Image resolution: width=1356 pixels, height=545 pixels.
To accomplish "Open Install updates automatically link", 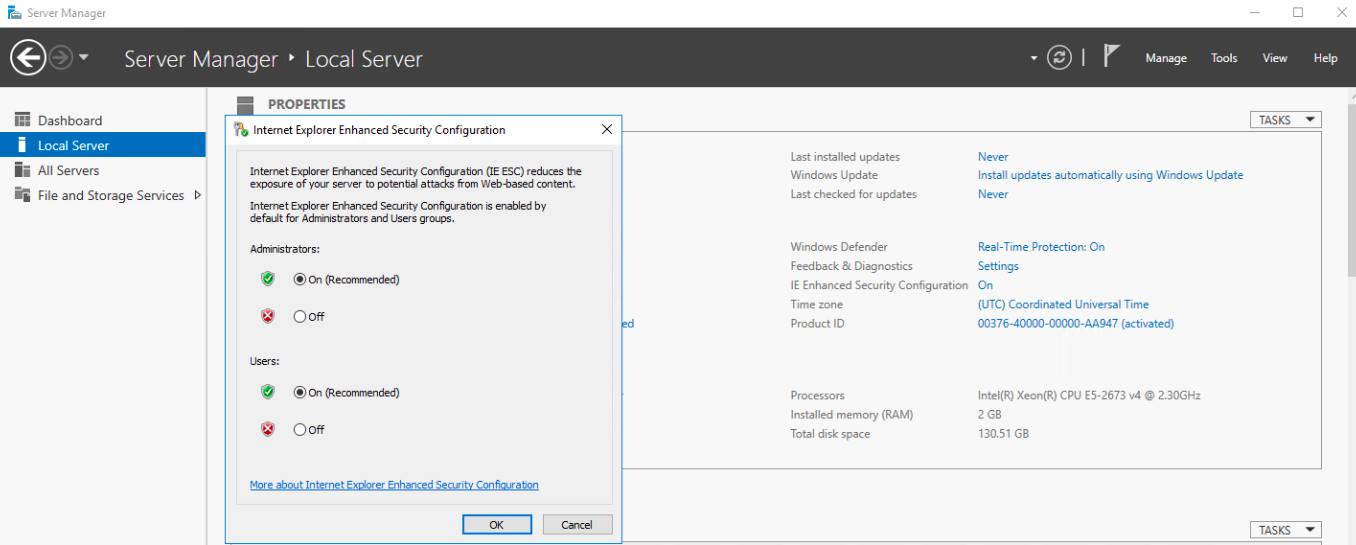I will pyautogui.click(x=1111, y=175).
